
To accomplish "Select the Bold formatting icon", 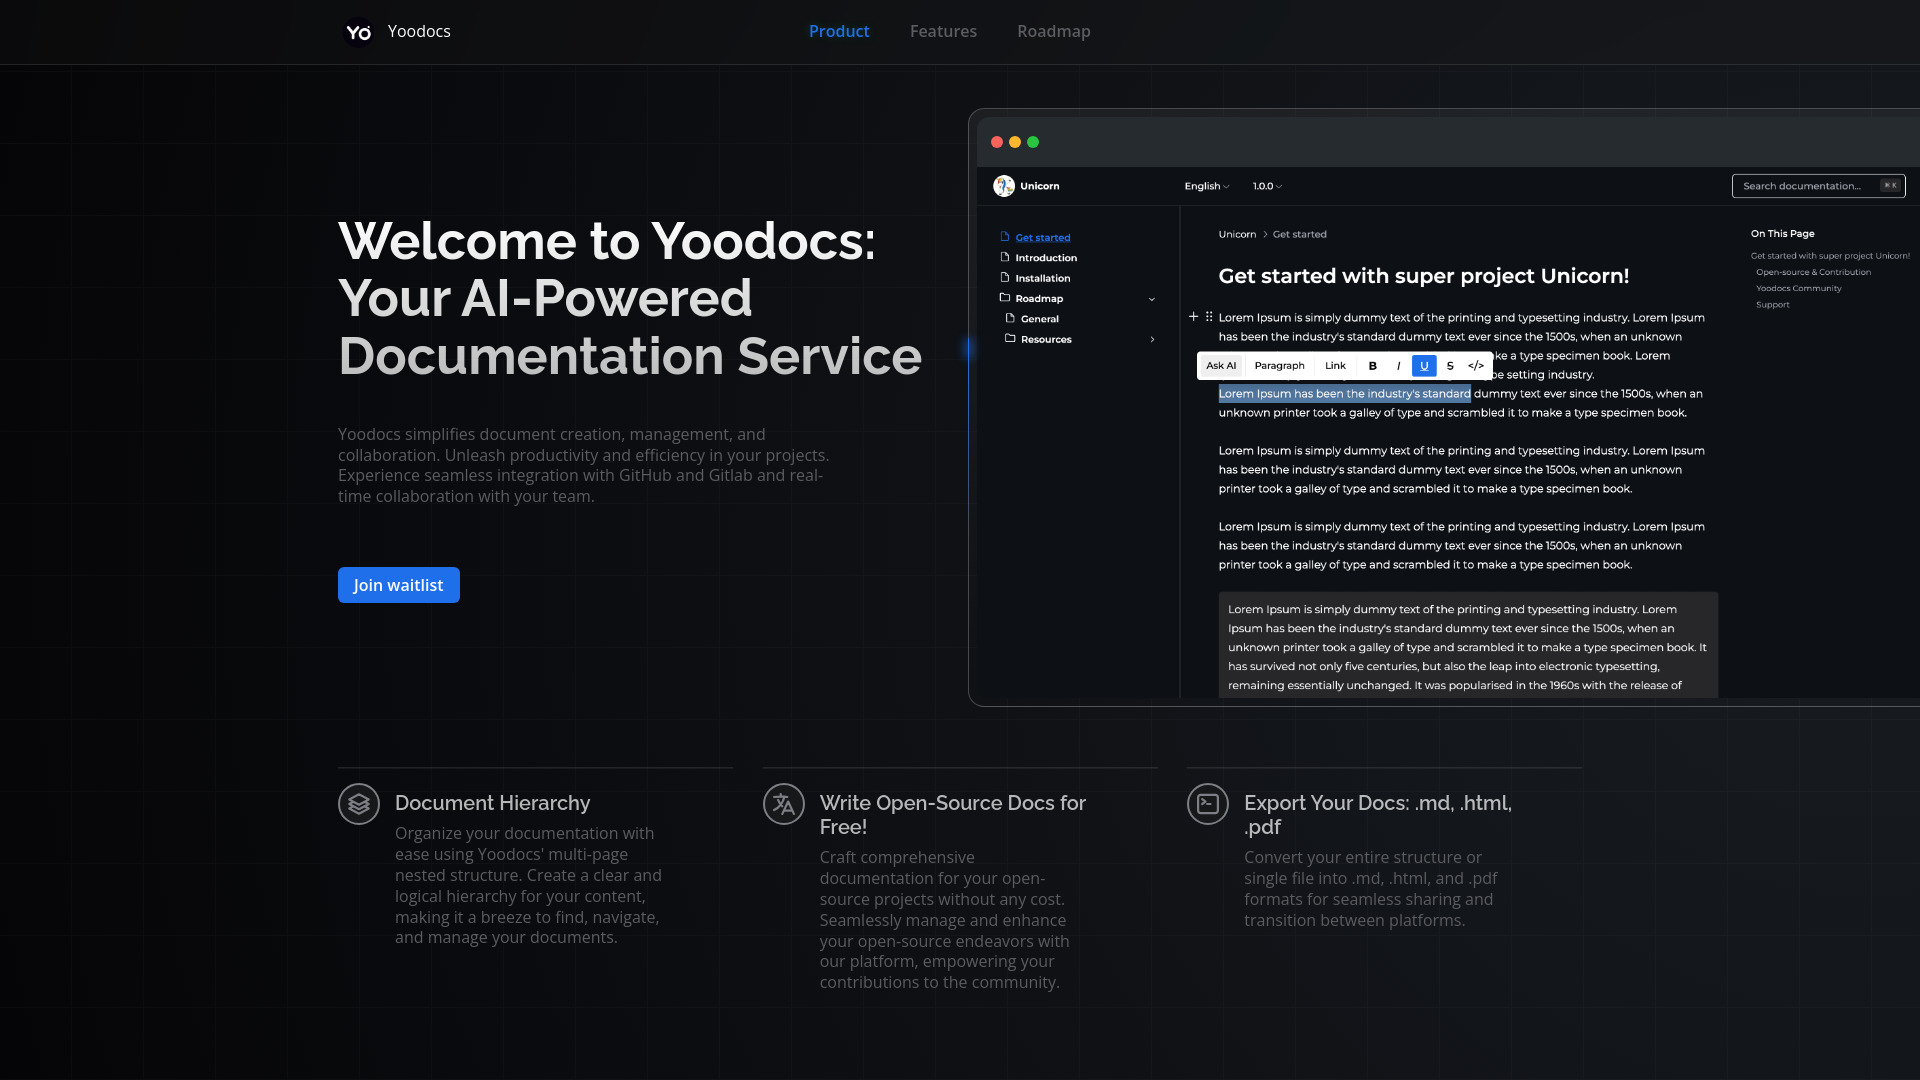I will click(1371, 365).
